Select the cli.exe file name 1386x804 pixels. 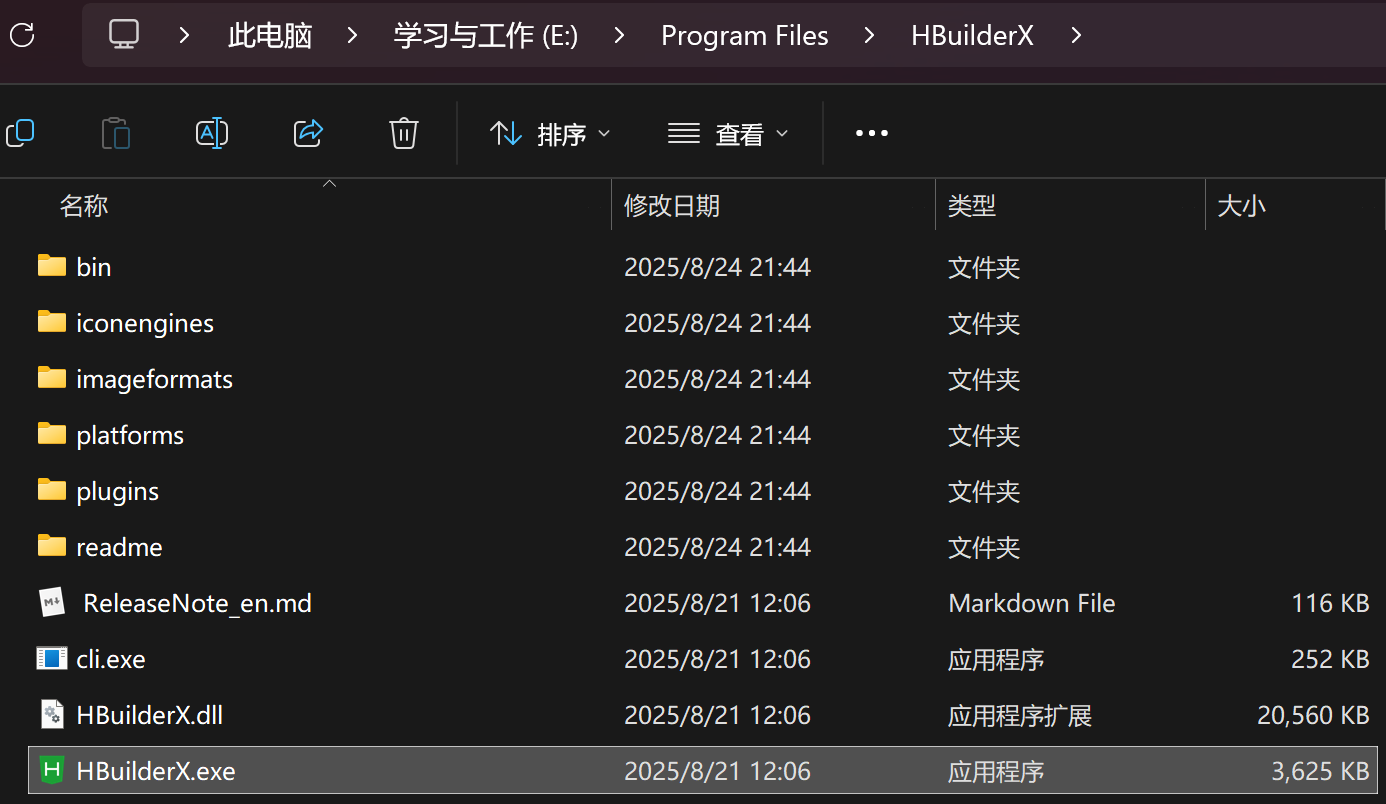(x=111, y=659)
